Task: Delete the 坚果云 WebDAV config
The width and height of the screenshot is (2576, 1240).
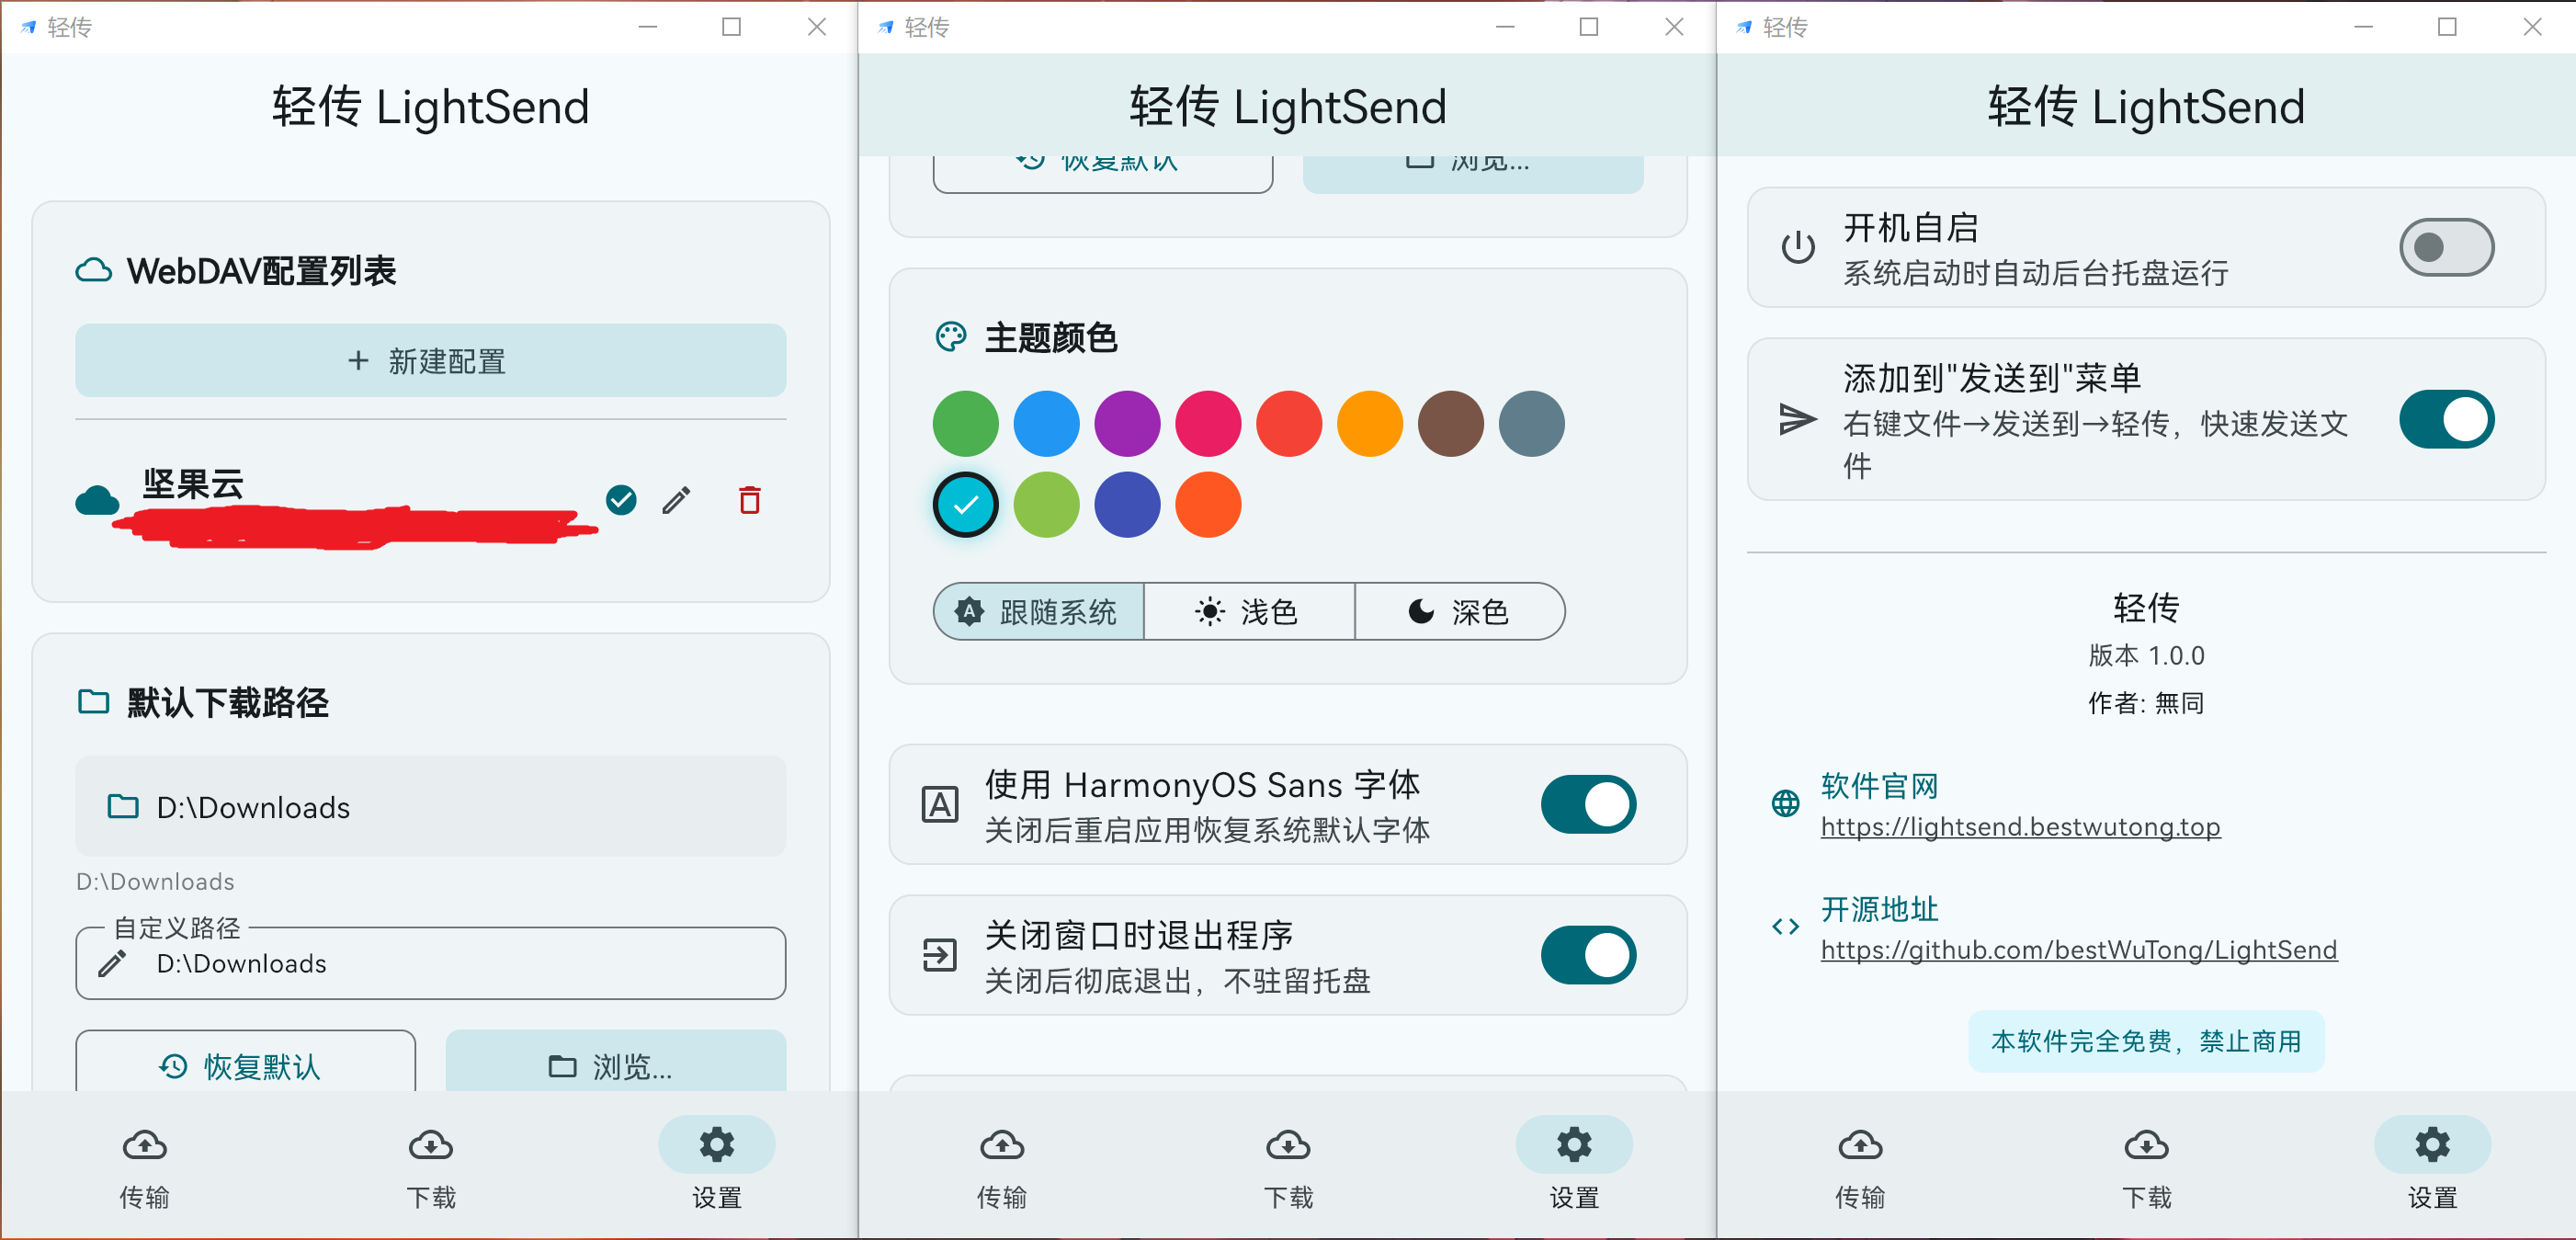Action: tap(750, 500)
